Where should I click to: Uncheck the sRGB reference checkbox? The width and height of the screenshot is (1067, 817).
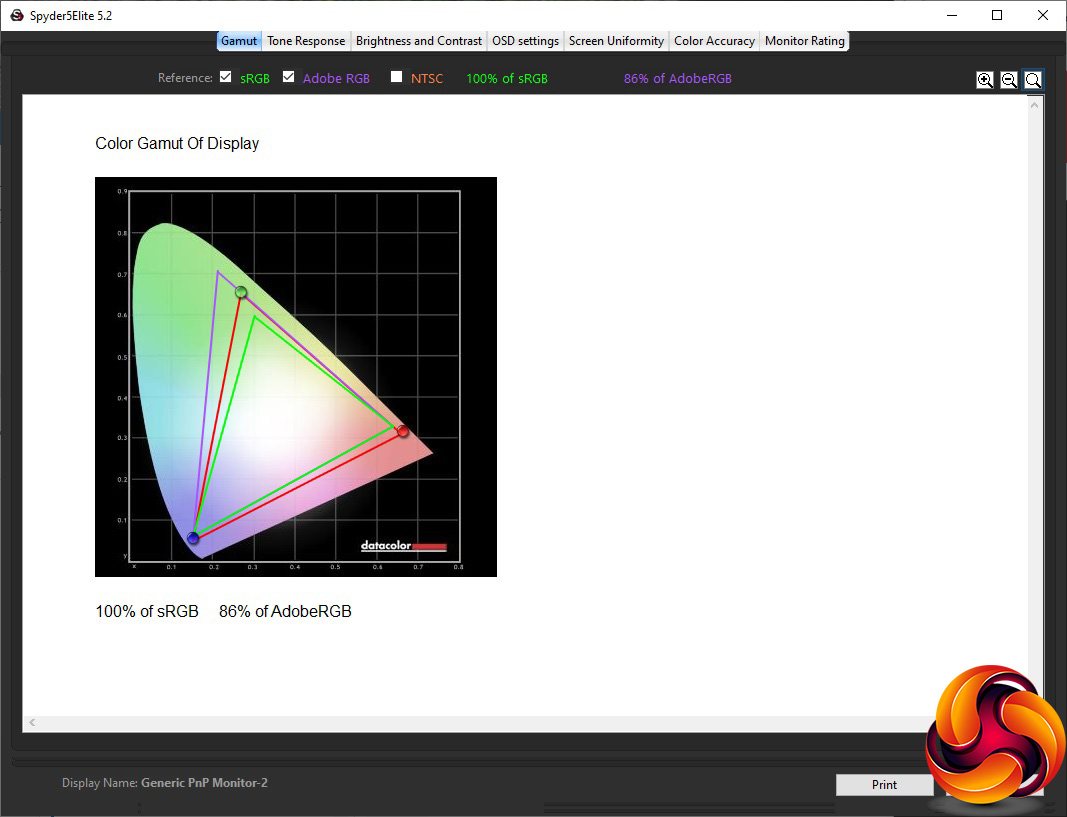[226, 77]
